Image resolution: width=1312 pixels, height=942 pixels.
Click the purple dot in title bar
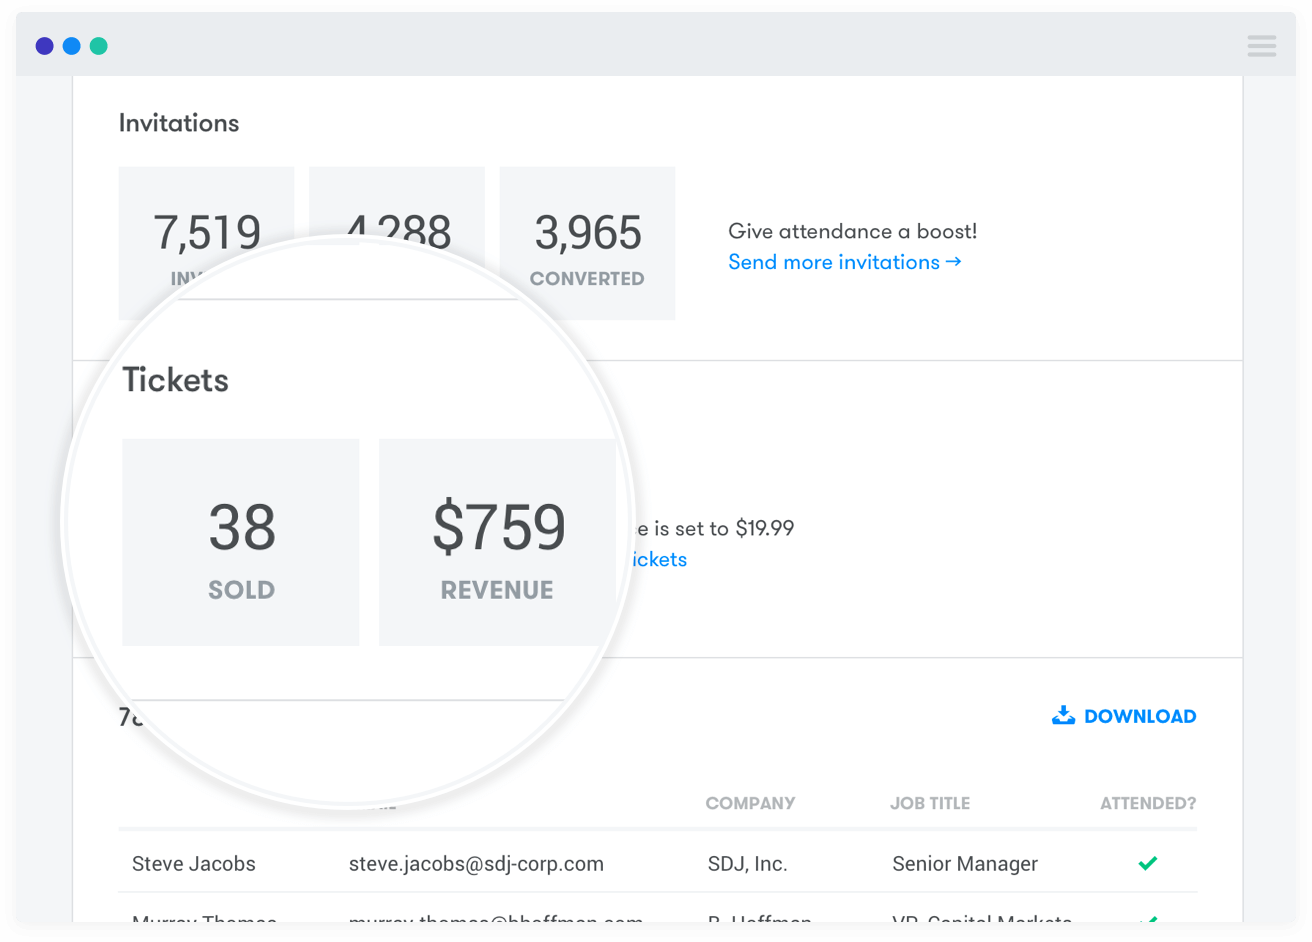click(44, 46)
